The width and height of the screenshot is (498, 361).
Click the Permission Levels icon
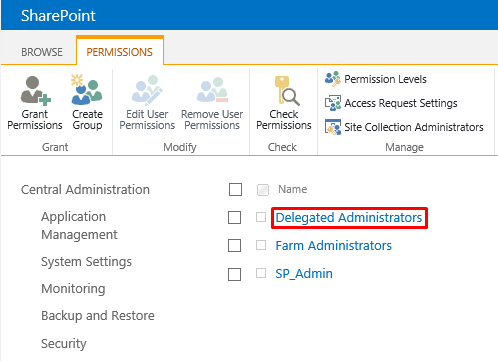[333, 79]
